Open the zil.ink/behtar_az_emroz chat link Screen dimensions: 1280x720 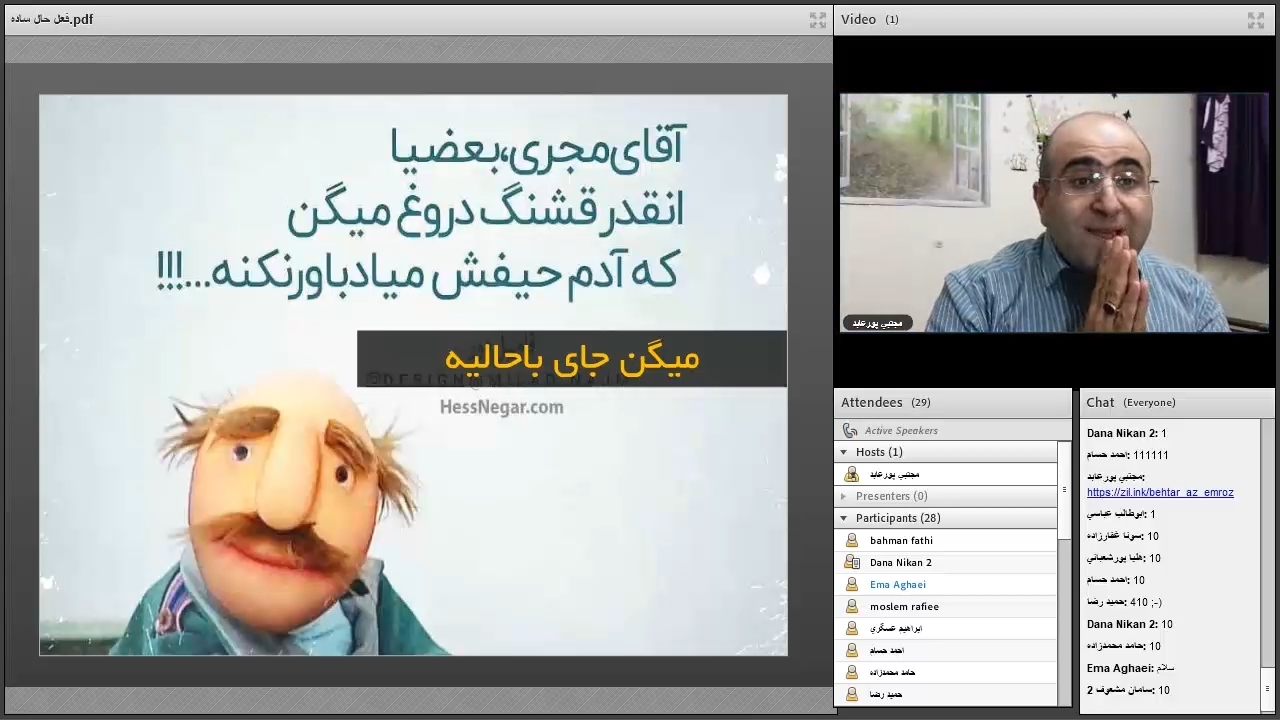tap(1160, 492)
